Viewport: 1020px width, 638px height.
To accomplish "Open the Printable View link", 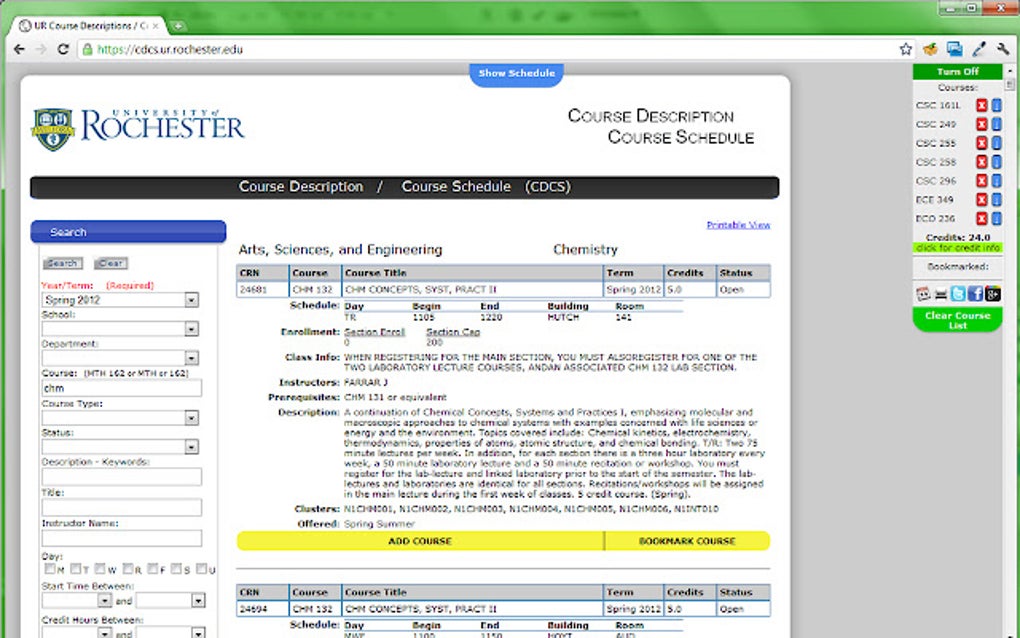I will coord(738,225).
